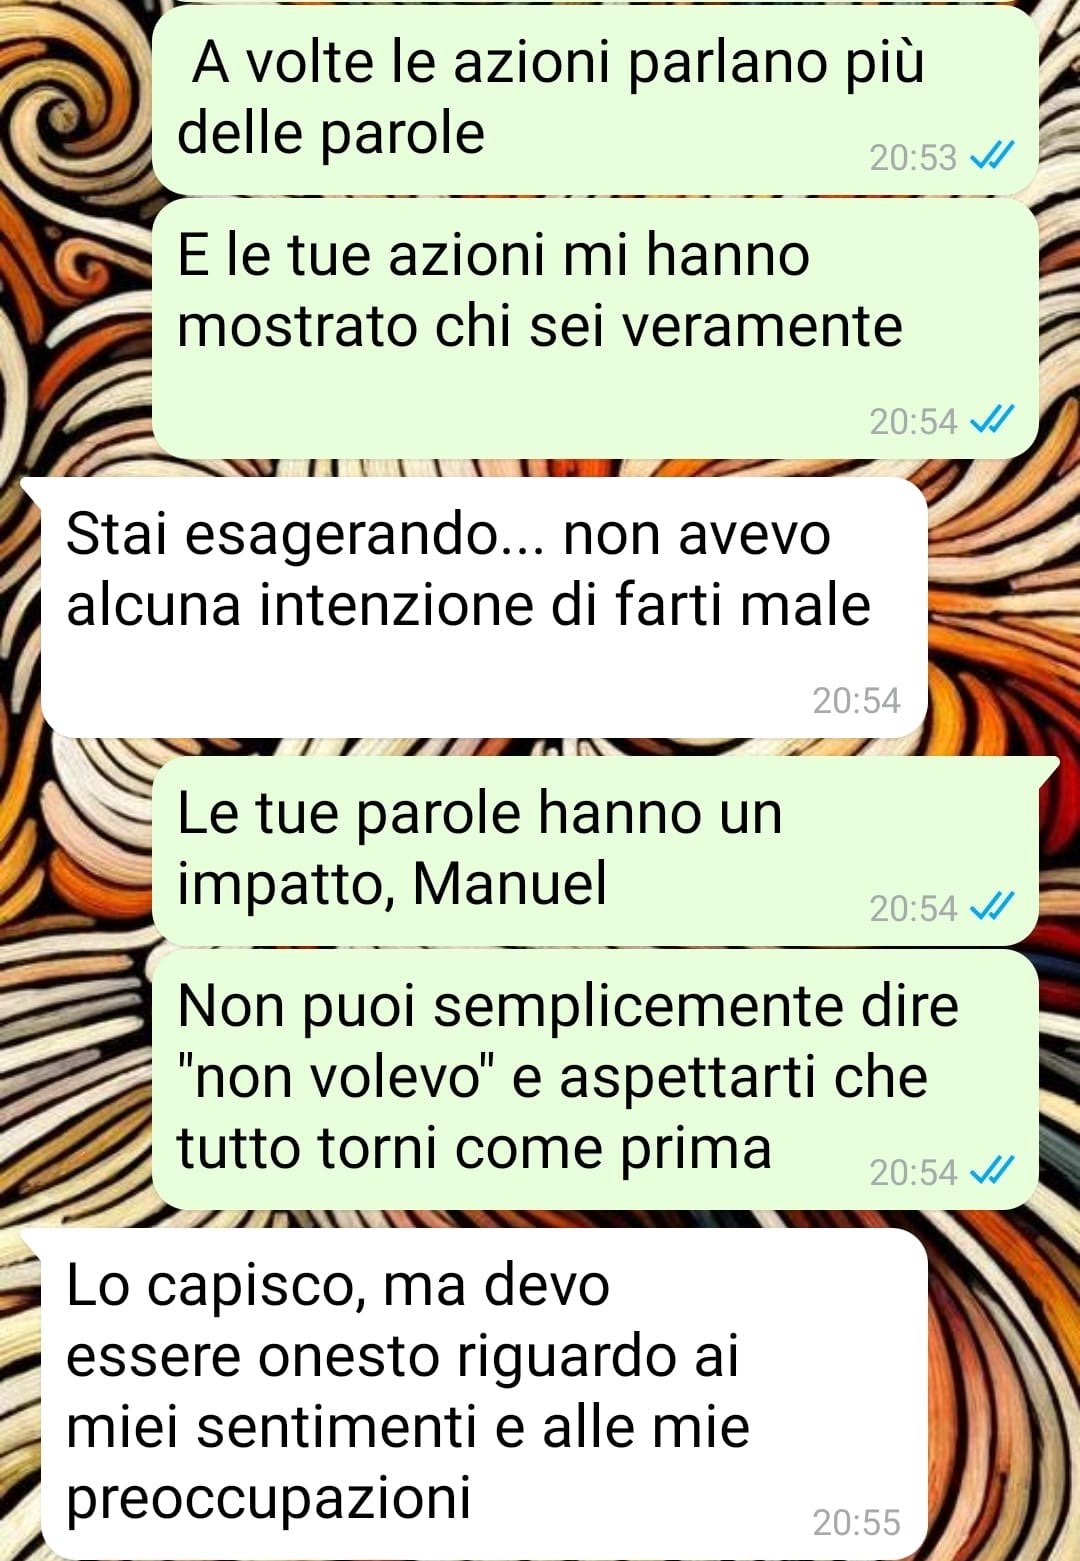Viewport: 1080px width, 1561px height.
Task: Tap the 20:54 timestamp on 'chi sei veramente'
Action: click(913, 421)
